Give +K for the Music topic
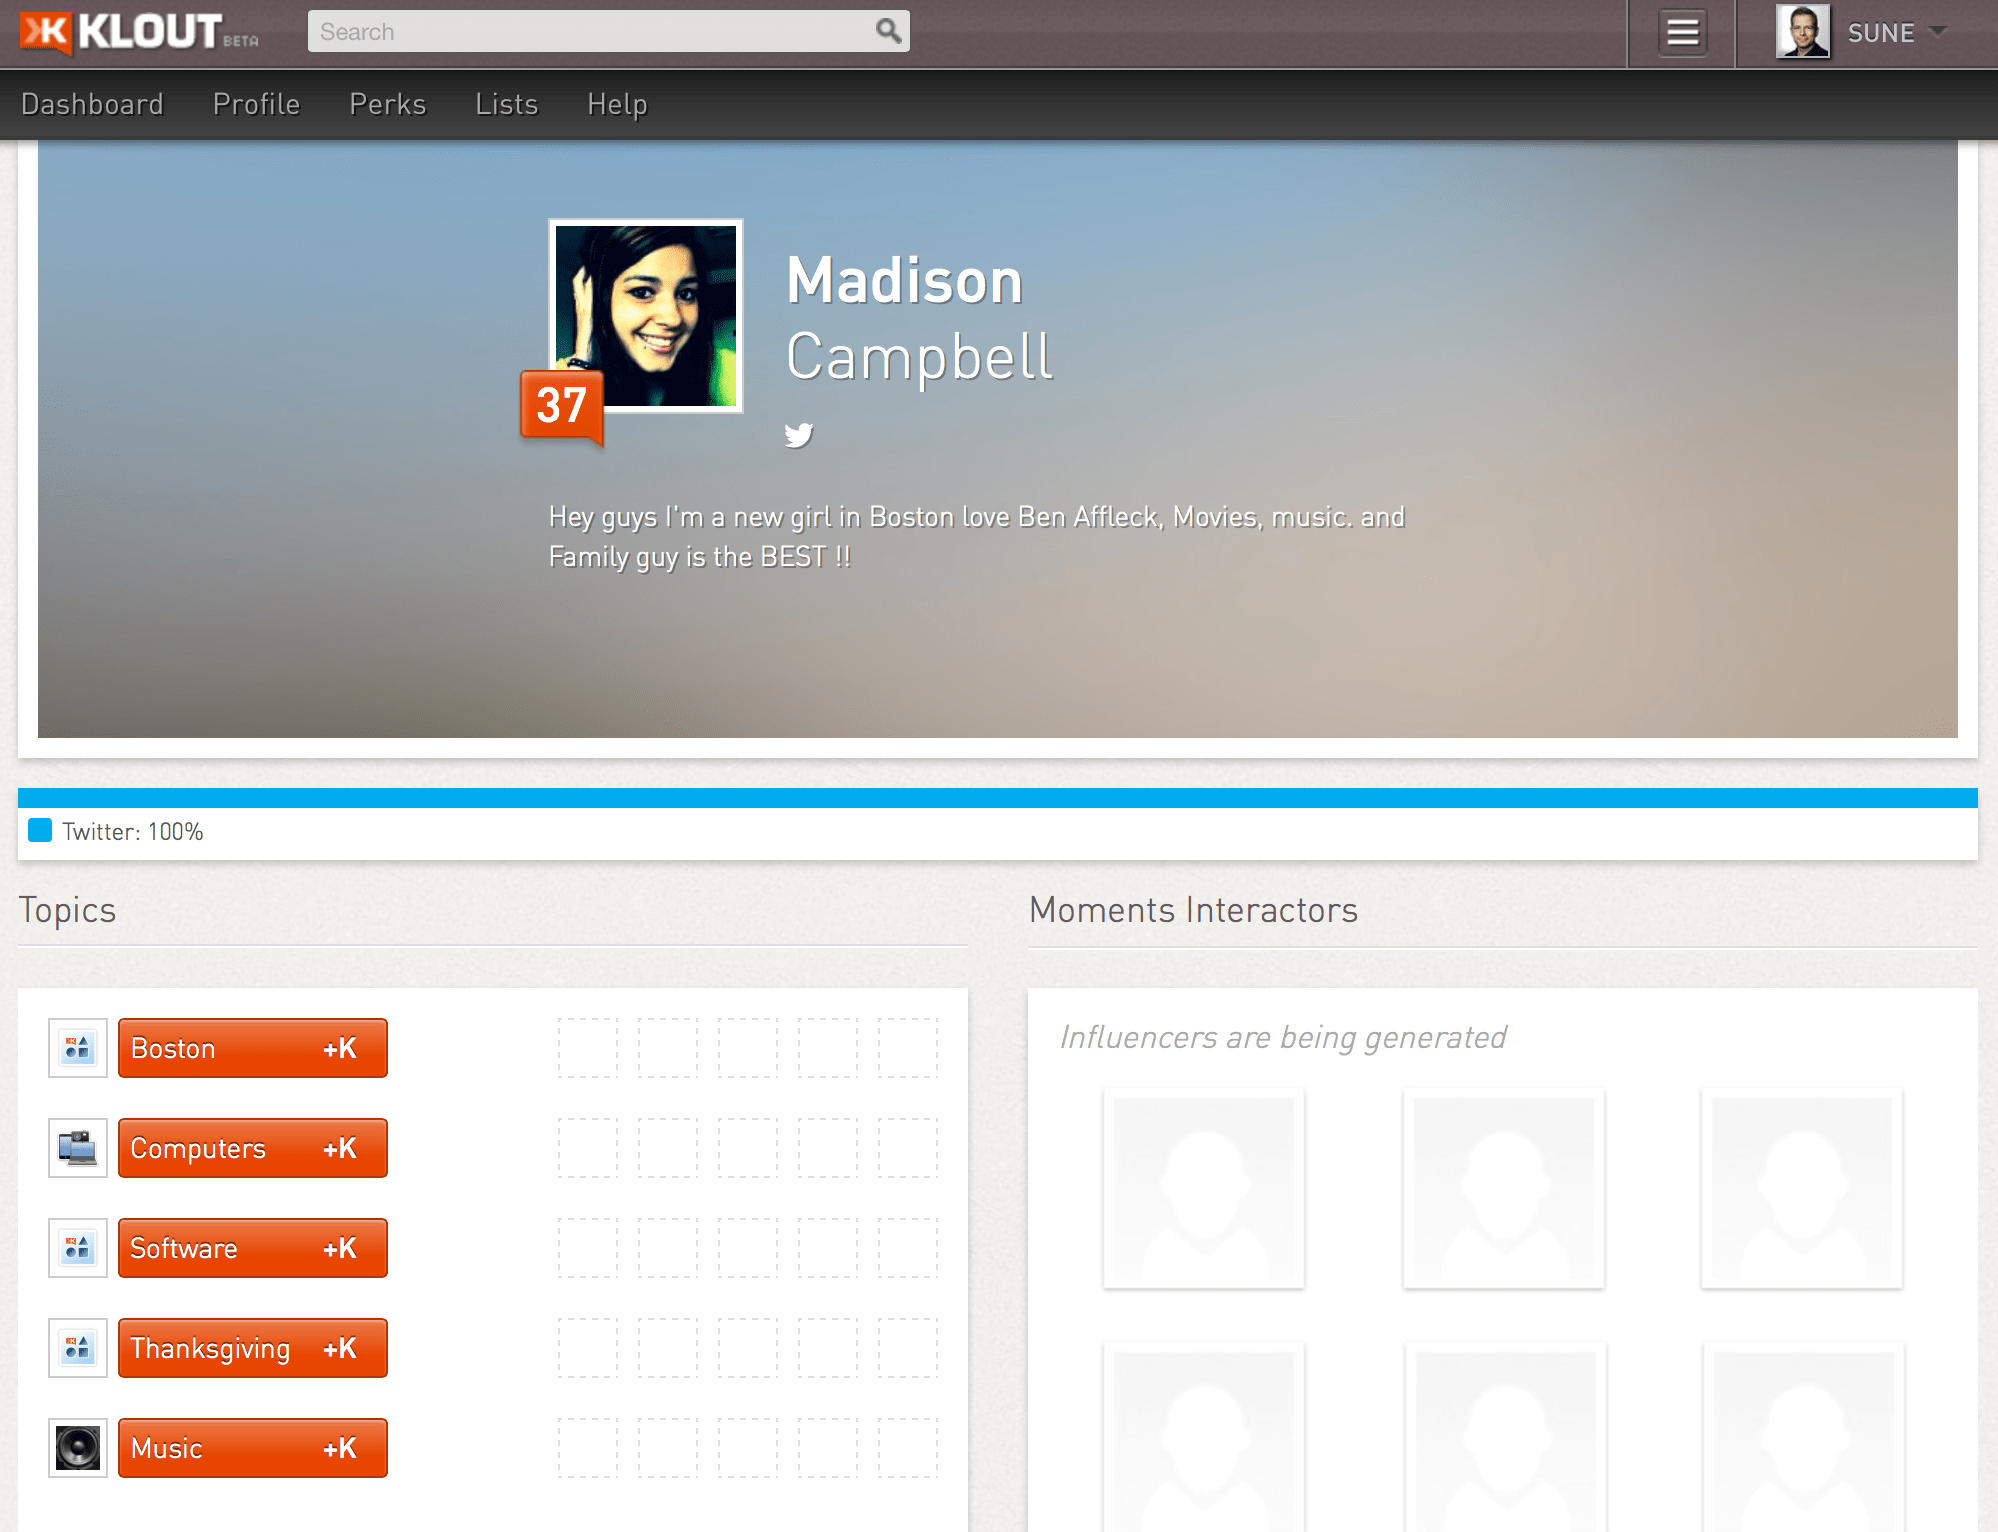Viewport: 1998px width, 1532px height. [x=340, y=1448]
